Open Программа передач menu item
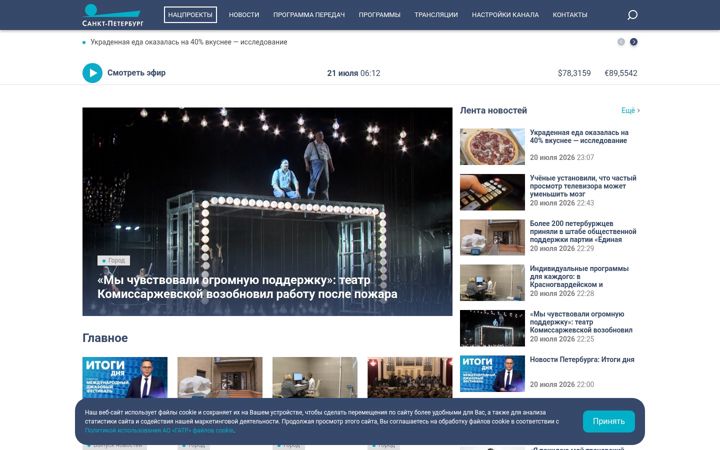Viewport: 720px width, 450px height. [x=309, y=15]
